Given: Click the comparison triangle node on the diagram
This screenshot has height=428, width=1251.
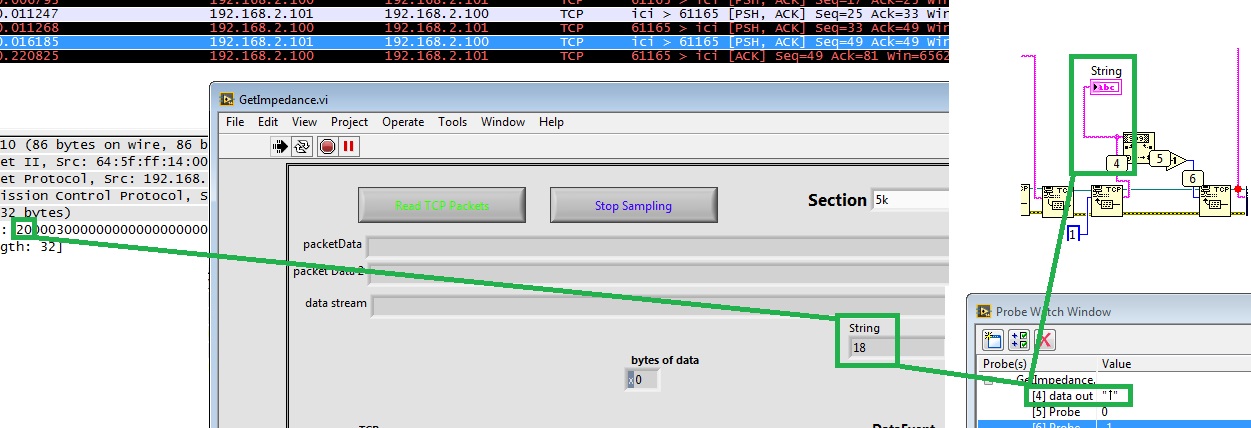Looking at the screenshot, I should point(1179,159).
